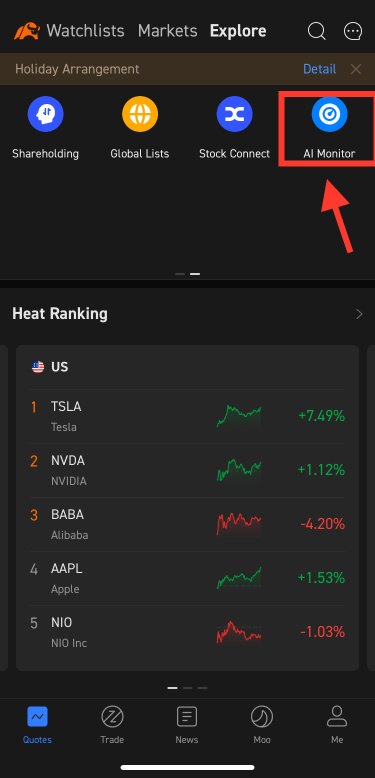375x778 pixels.
Task: Open the Me profile tab
Action: pyautogui.click(x=337, y=724)
